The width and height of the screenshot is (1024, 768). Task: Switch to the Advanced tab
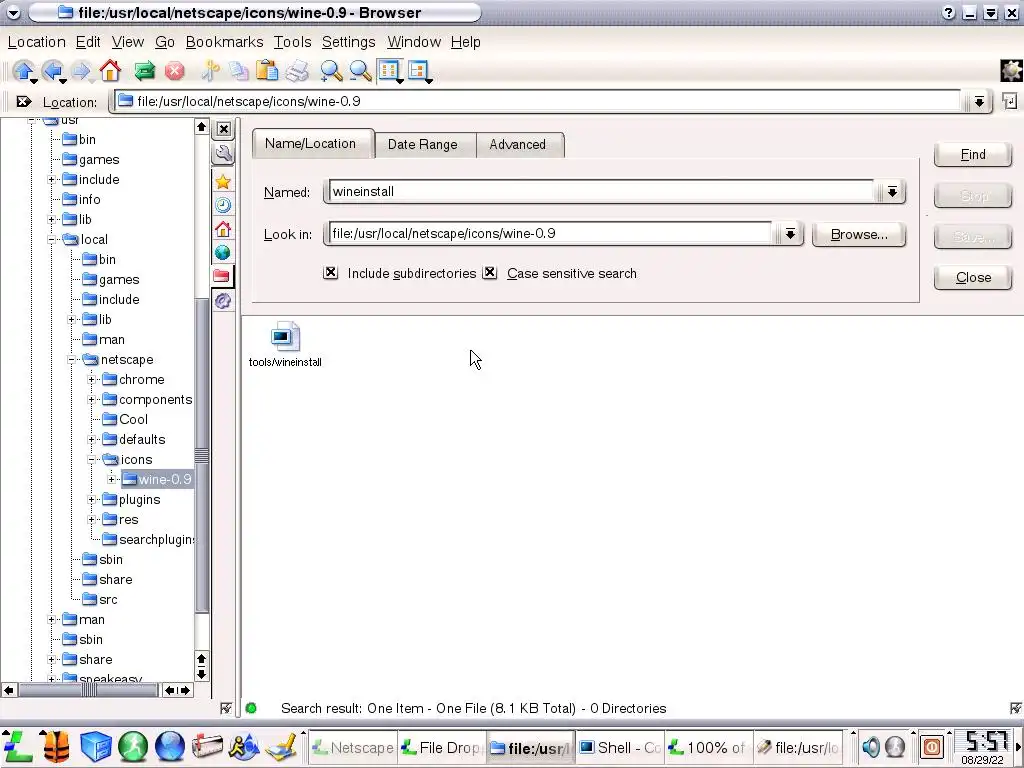(517, 145)
